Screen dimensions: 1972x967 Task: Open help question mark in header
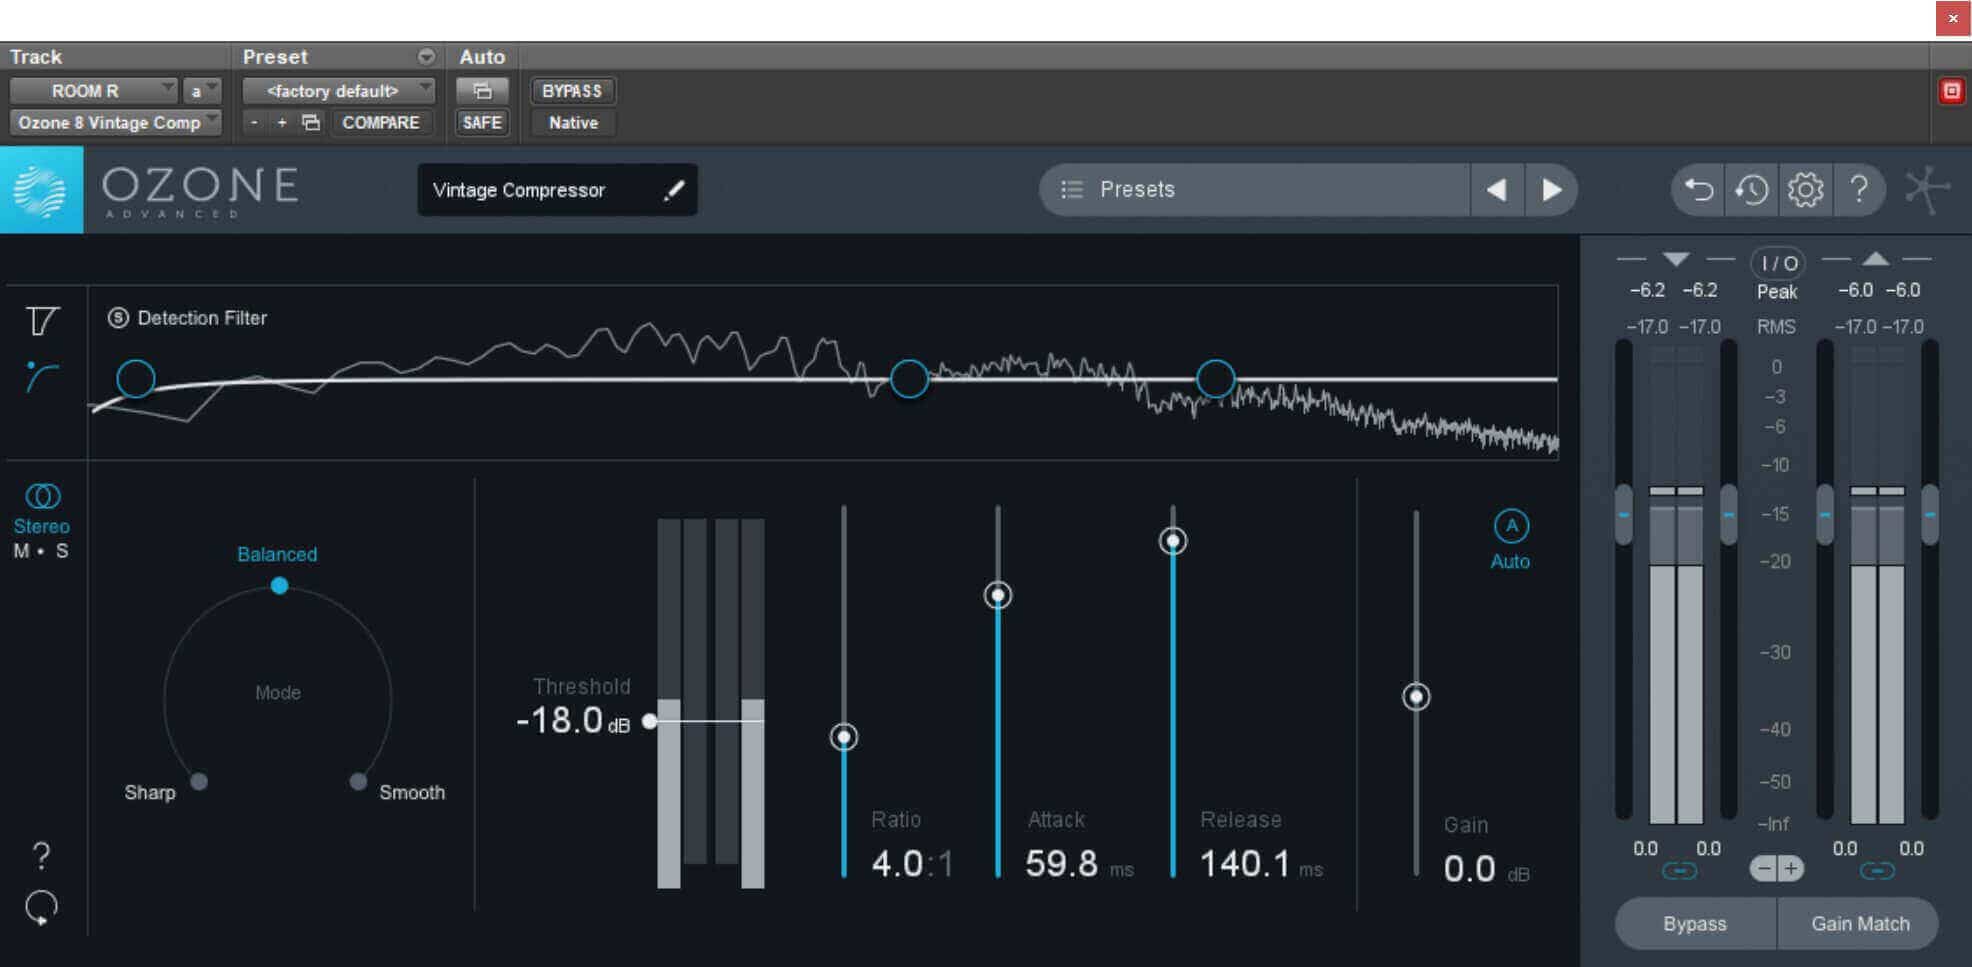[x=1859, y=189]
